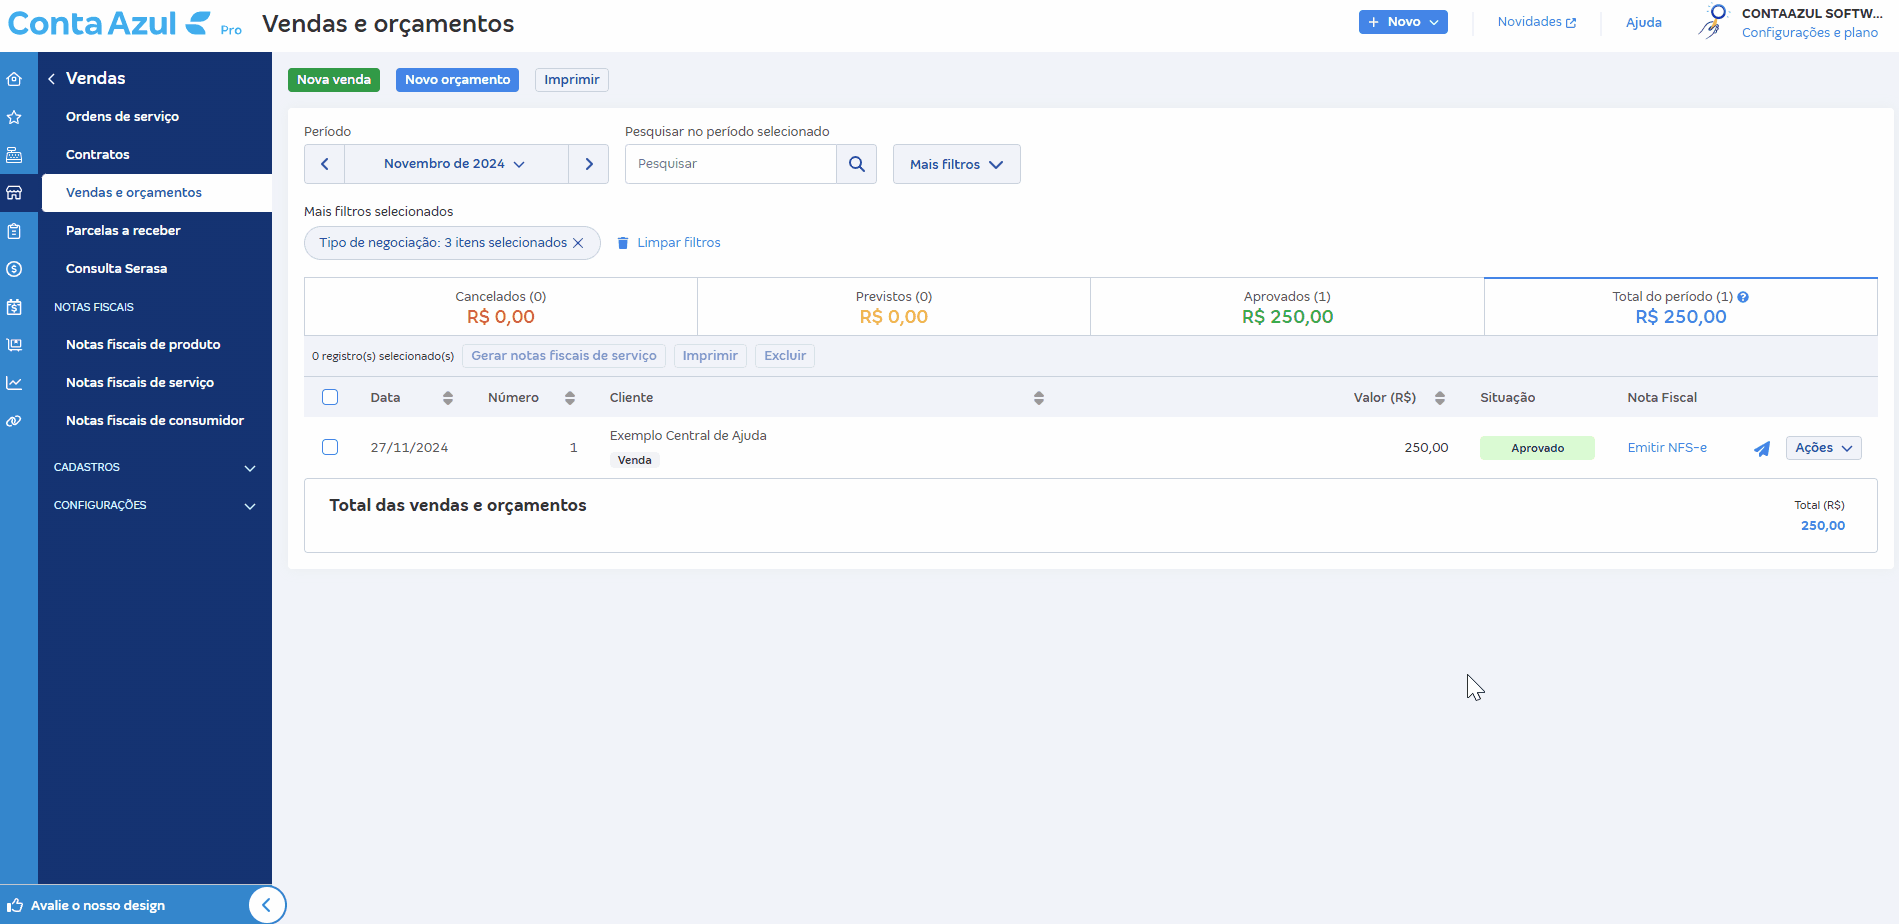Remove the Tipo de negociação filter chip

click(x=578, y=243)
